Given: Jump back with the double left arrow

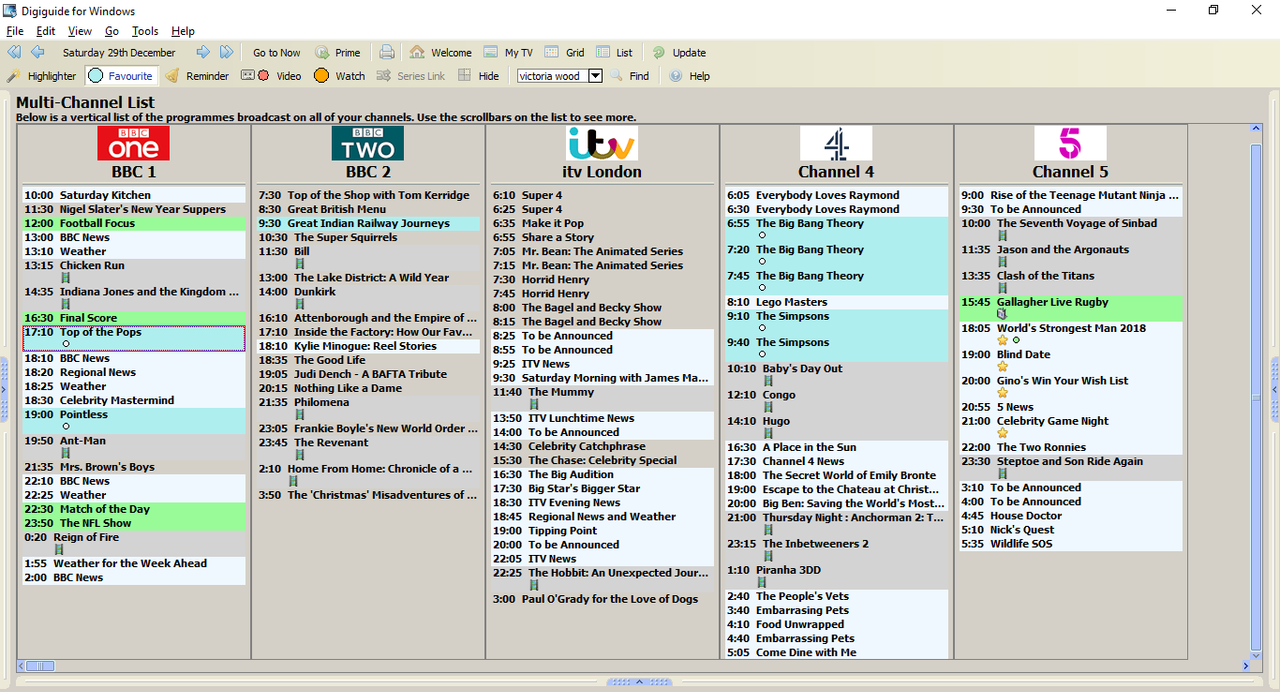Looking at the screenshot, I should [x=14, y=52].
